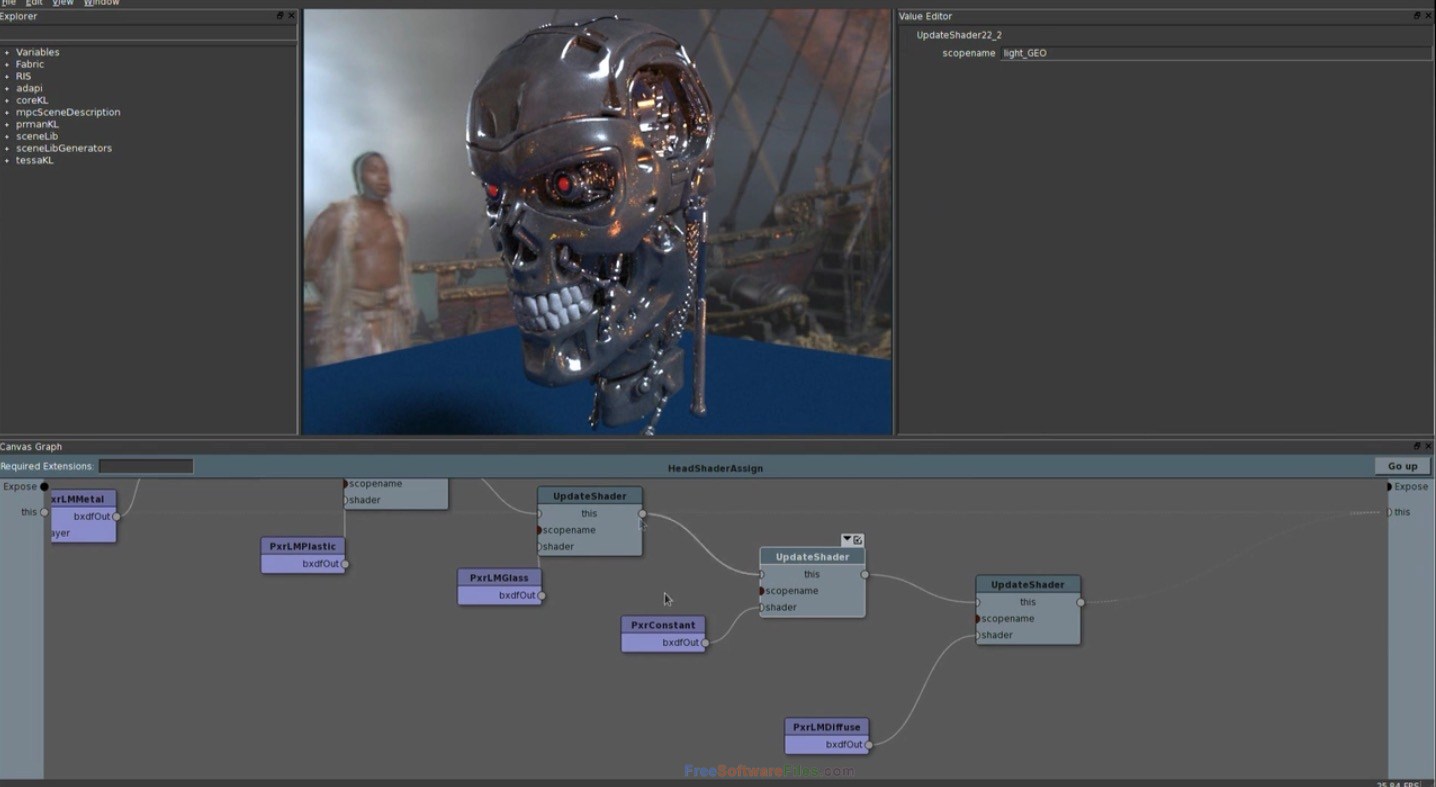Click the scopename port of the UpdateShader fed by PxrConstant
The width and height of the screenshot is (1436, 787).
(x=761, y=591)
